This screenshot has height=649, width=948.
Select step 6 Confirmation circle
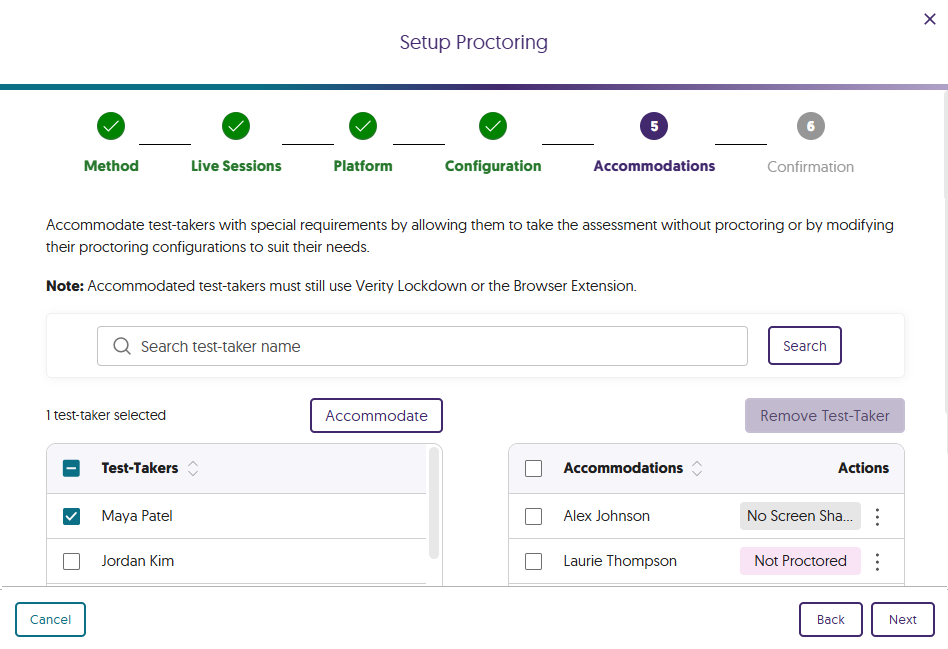tap(811, 126)
